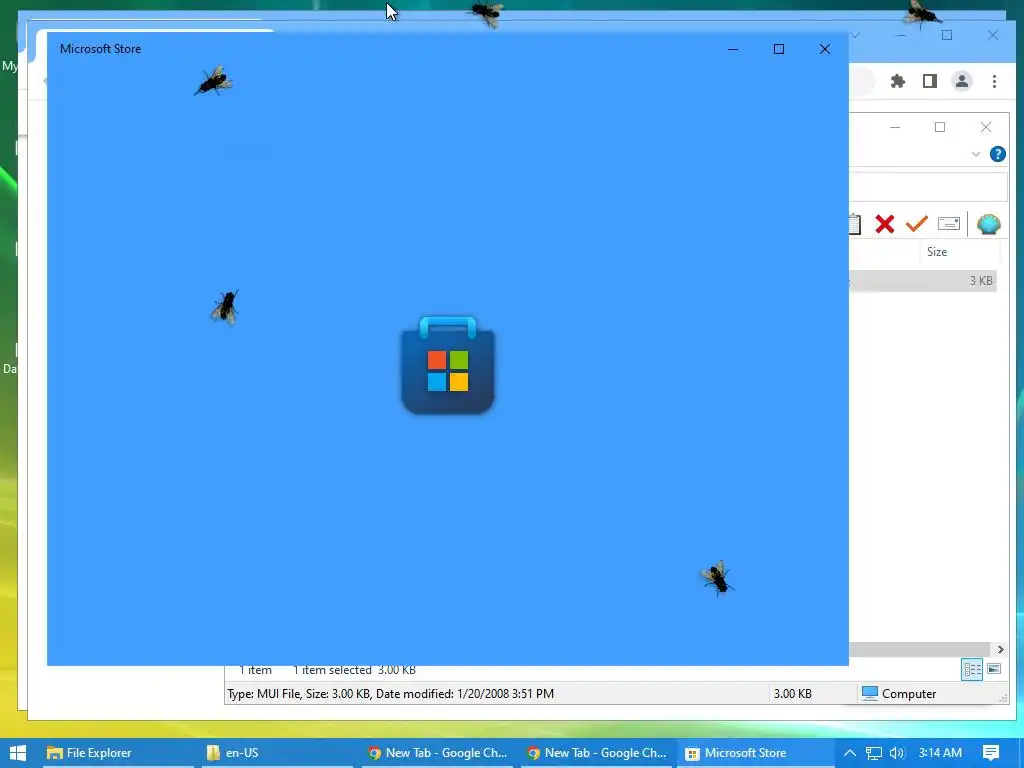The image size is (1024, 768).
Task: Minimize the Microsoft Store window
Action: (733, 49)
